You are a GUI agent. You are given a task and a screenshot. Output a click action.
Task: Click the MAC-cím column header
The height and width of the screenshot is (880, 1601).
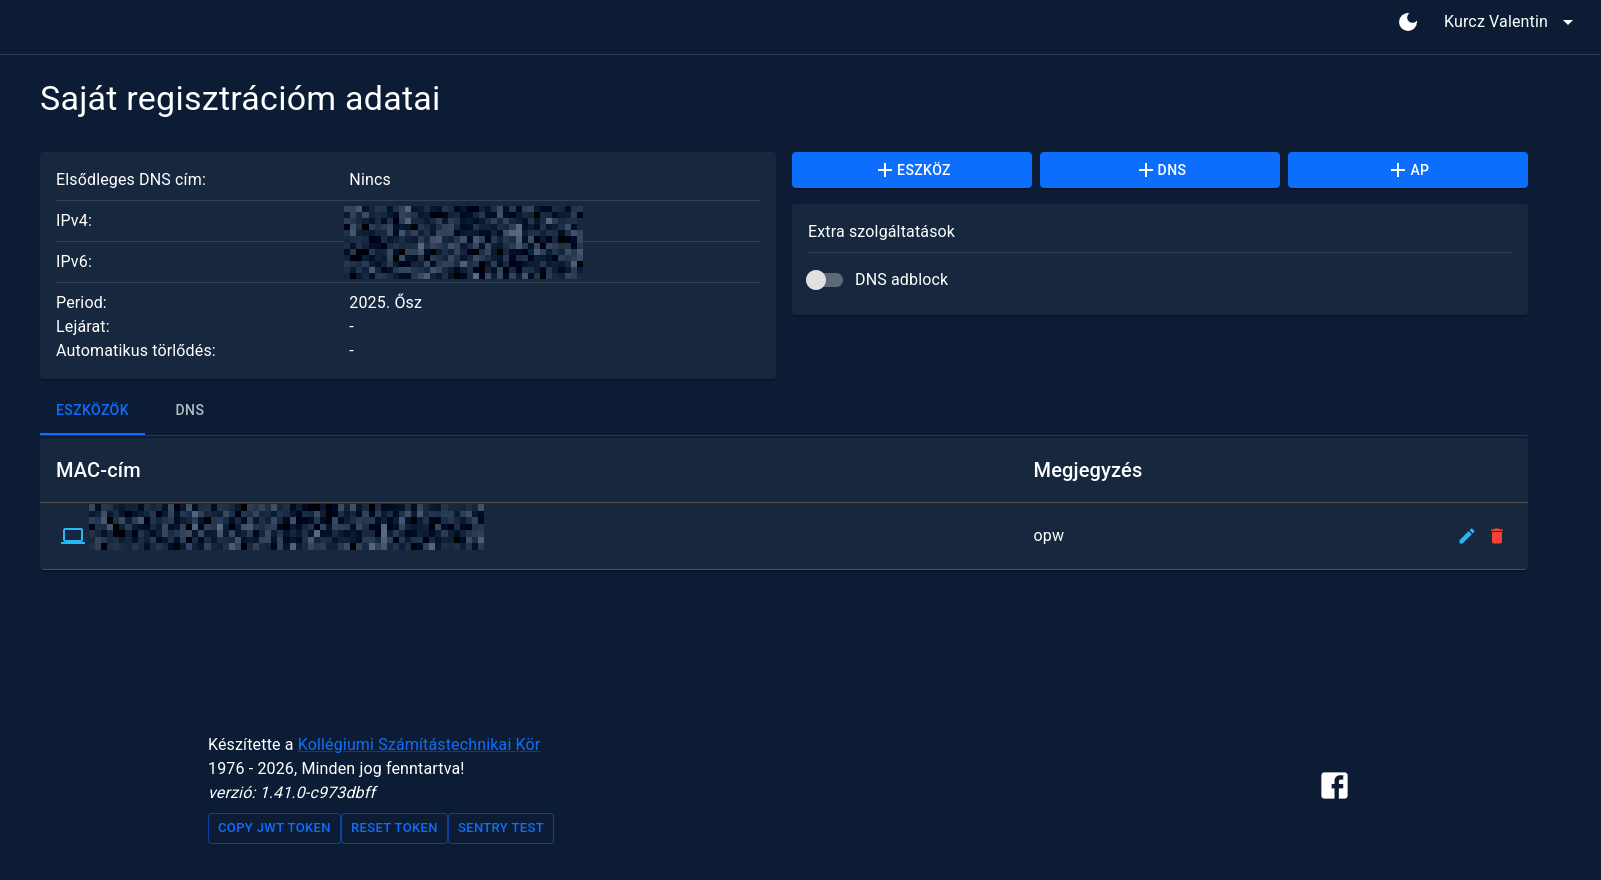pos(98,470)
